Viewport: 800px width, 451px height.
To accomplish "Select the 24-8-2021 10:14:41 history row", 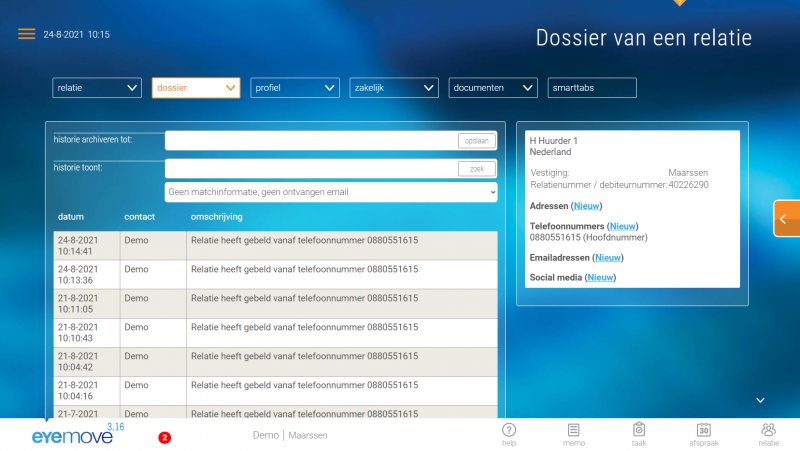I will click(x=276, y=246).
